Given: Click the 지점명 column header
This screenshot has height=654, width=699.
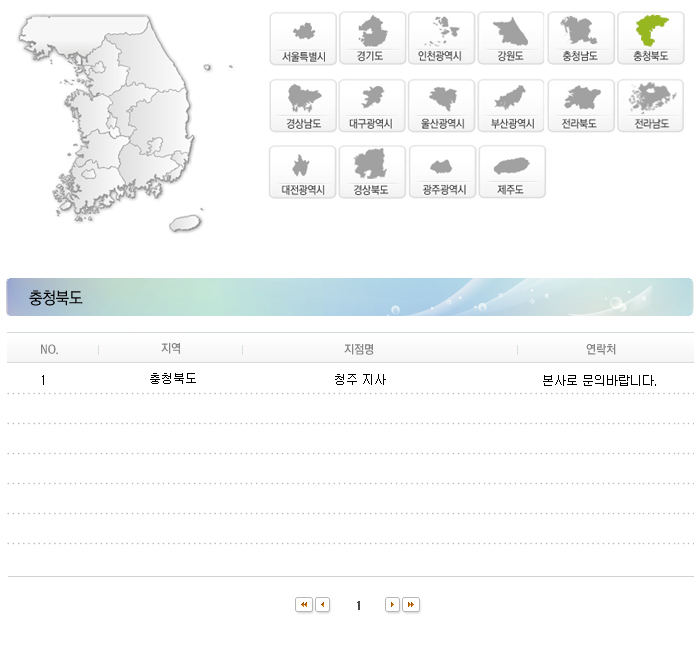Looking at the screenshot, I should 359,349.
